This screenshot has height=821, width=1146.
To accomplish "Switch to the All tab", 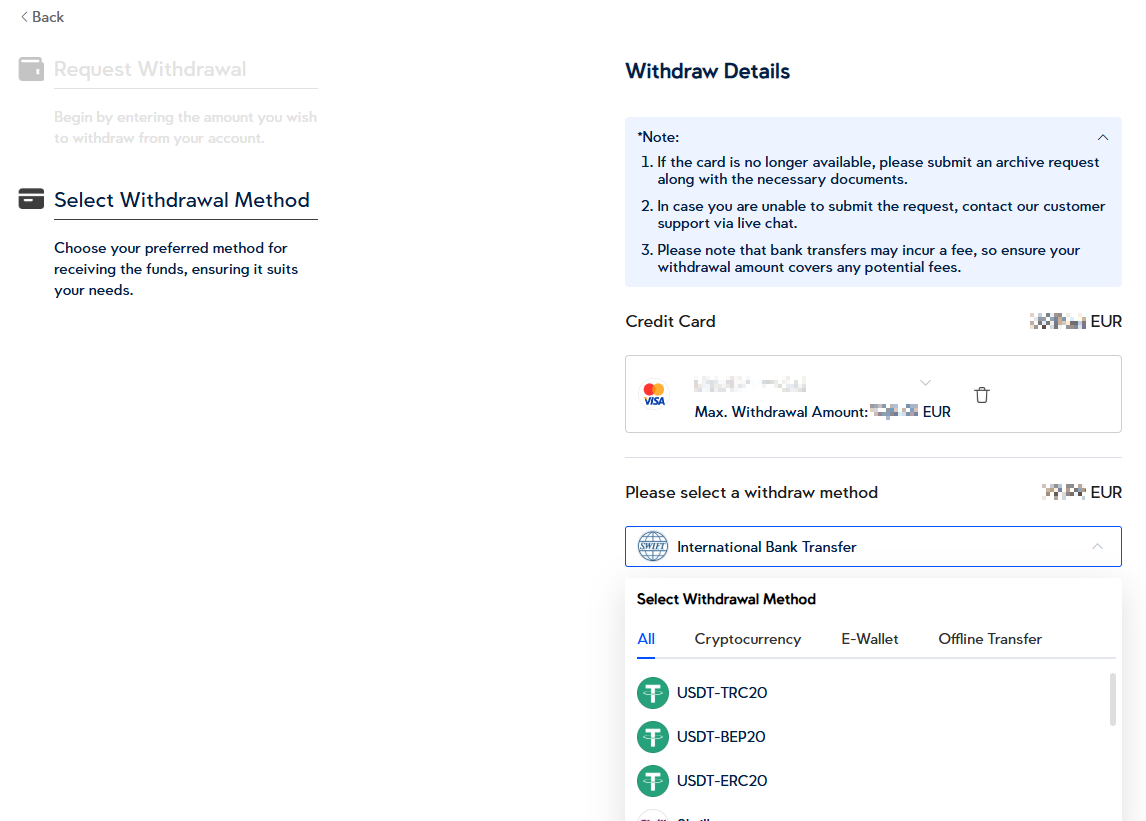I will tap(646, 639).
